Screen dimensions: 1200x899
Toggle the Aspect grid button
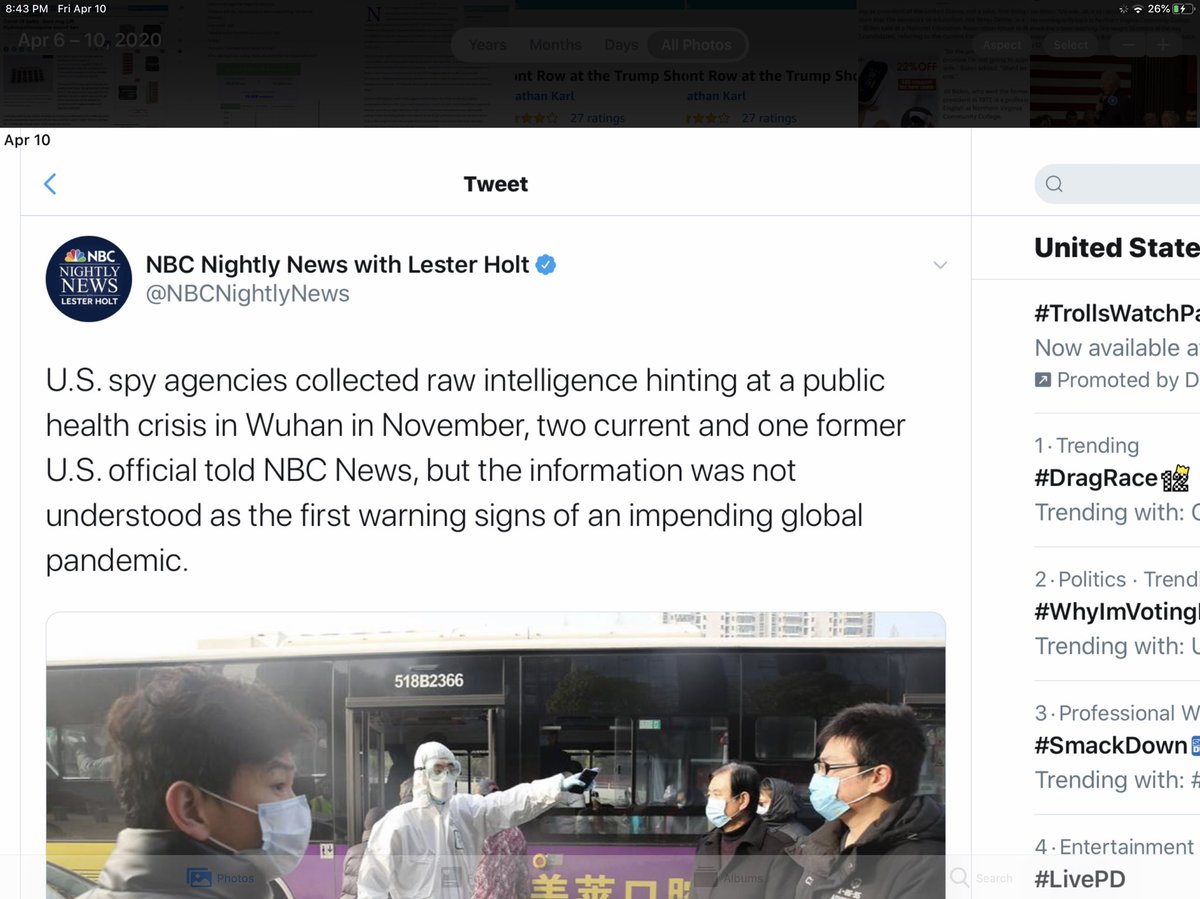coord(1002,45)
